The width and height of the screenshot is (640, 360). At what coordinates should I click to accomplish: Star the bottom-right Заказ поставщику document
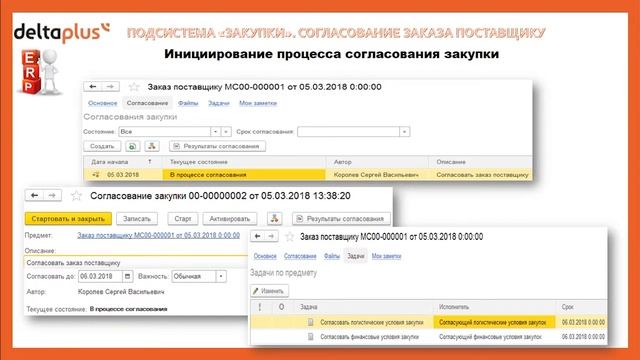(289, 237)
